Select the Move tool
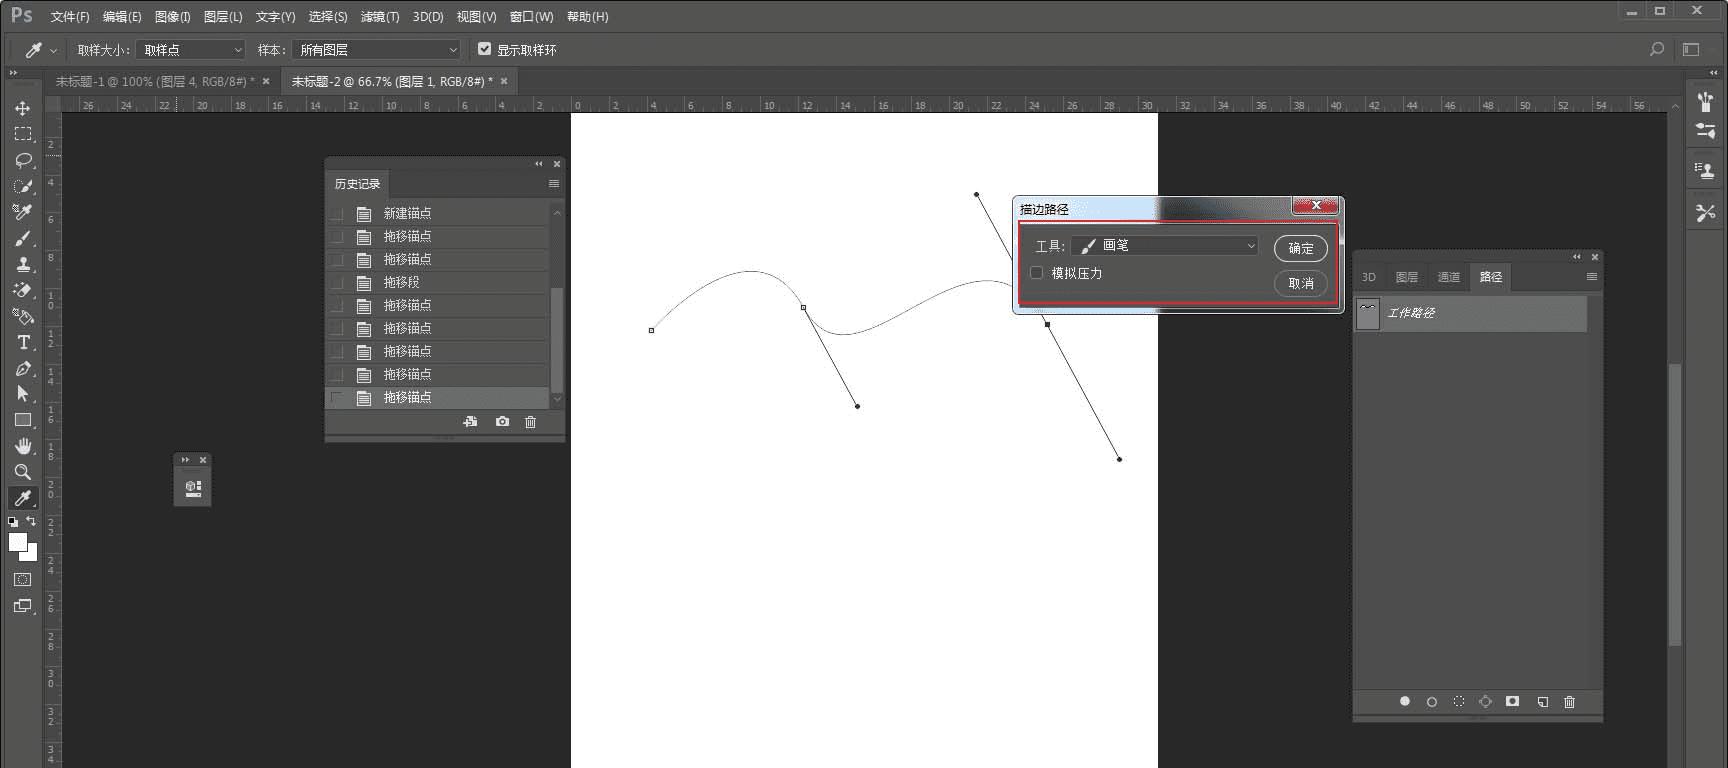Screen dimensions: 1728x768 tap(23, 108)
